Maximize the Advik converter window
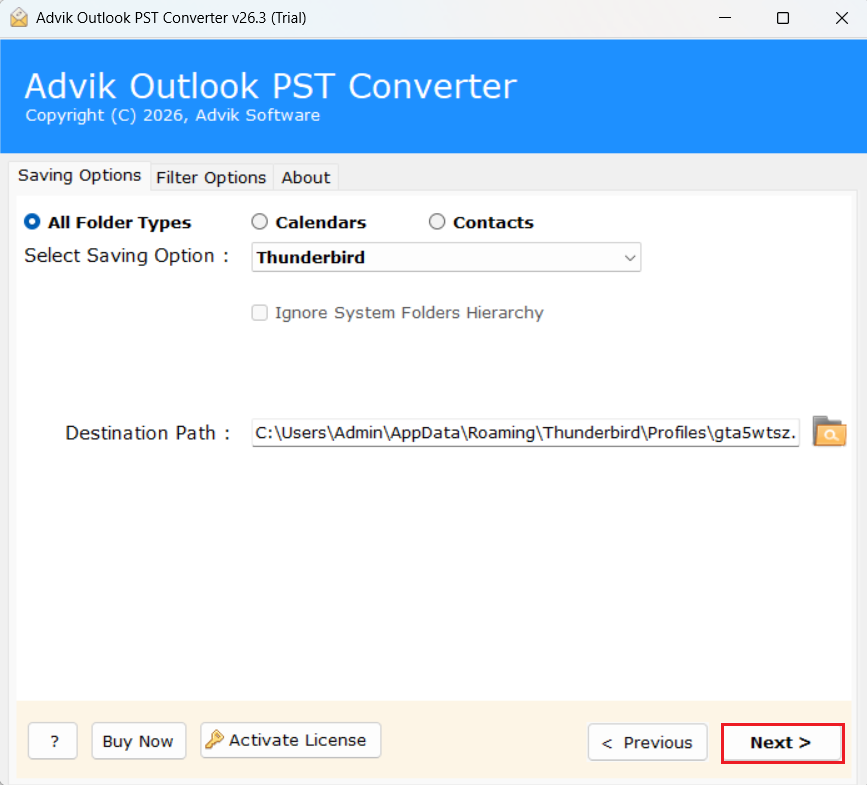 tap(783, 18)
